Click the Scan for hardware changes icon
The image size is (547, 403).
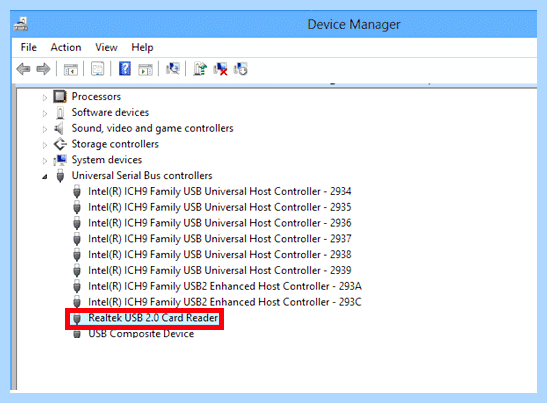point(173,69)
